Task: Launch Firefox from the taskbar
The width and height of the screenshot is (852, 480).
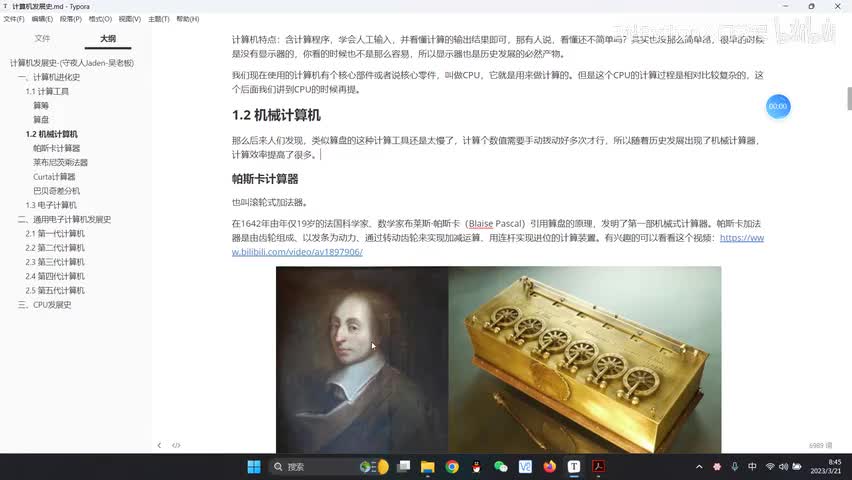Action: pos(549,466)
